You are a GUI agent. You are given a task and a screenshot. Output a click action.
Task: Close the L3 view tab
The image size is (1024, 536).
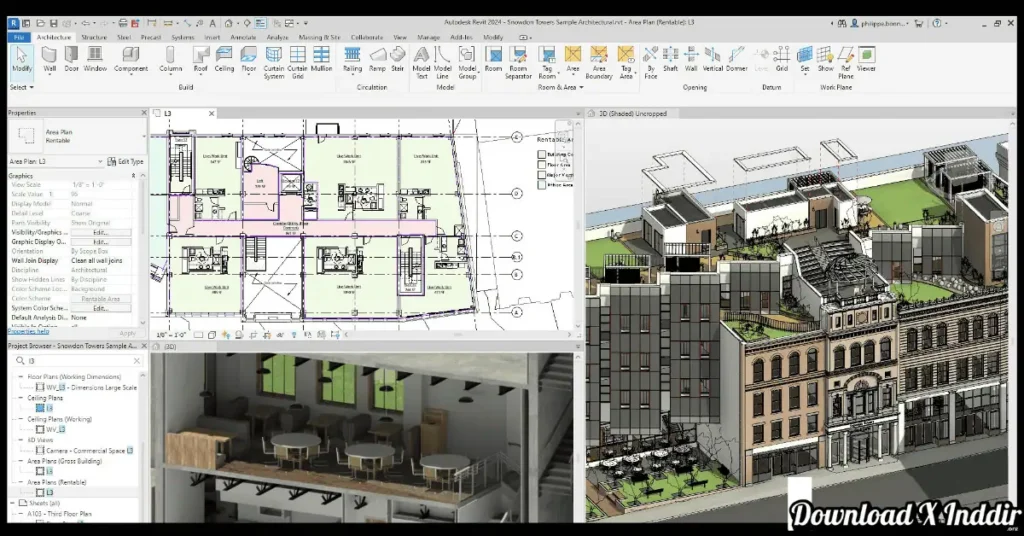click(211, 114)
